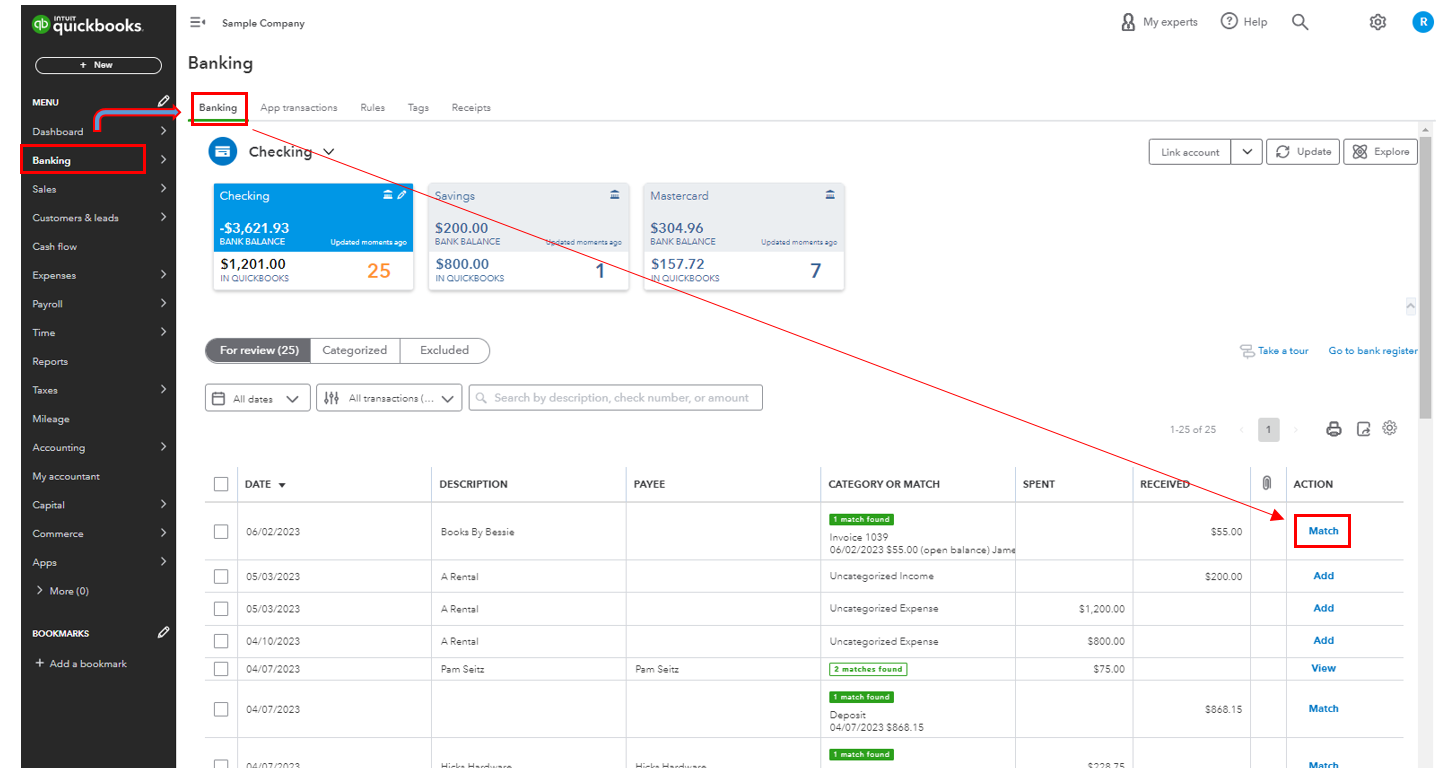Open the search magnifier icon

[x=1300, y=22]
